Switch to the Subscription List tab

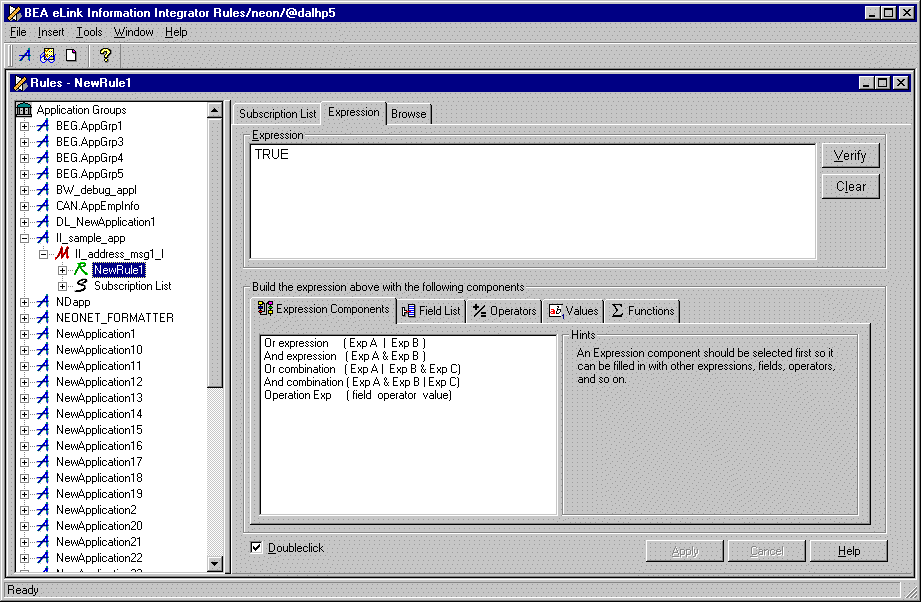[x=277, y=114]
